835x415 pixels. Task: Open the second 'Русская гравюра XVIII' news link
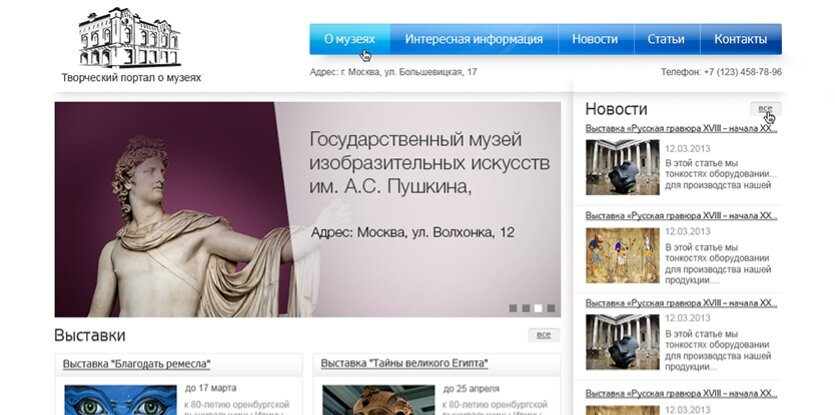681,216
